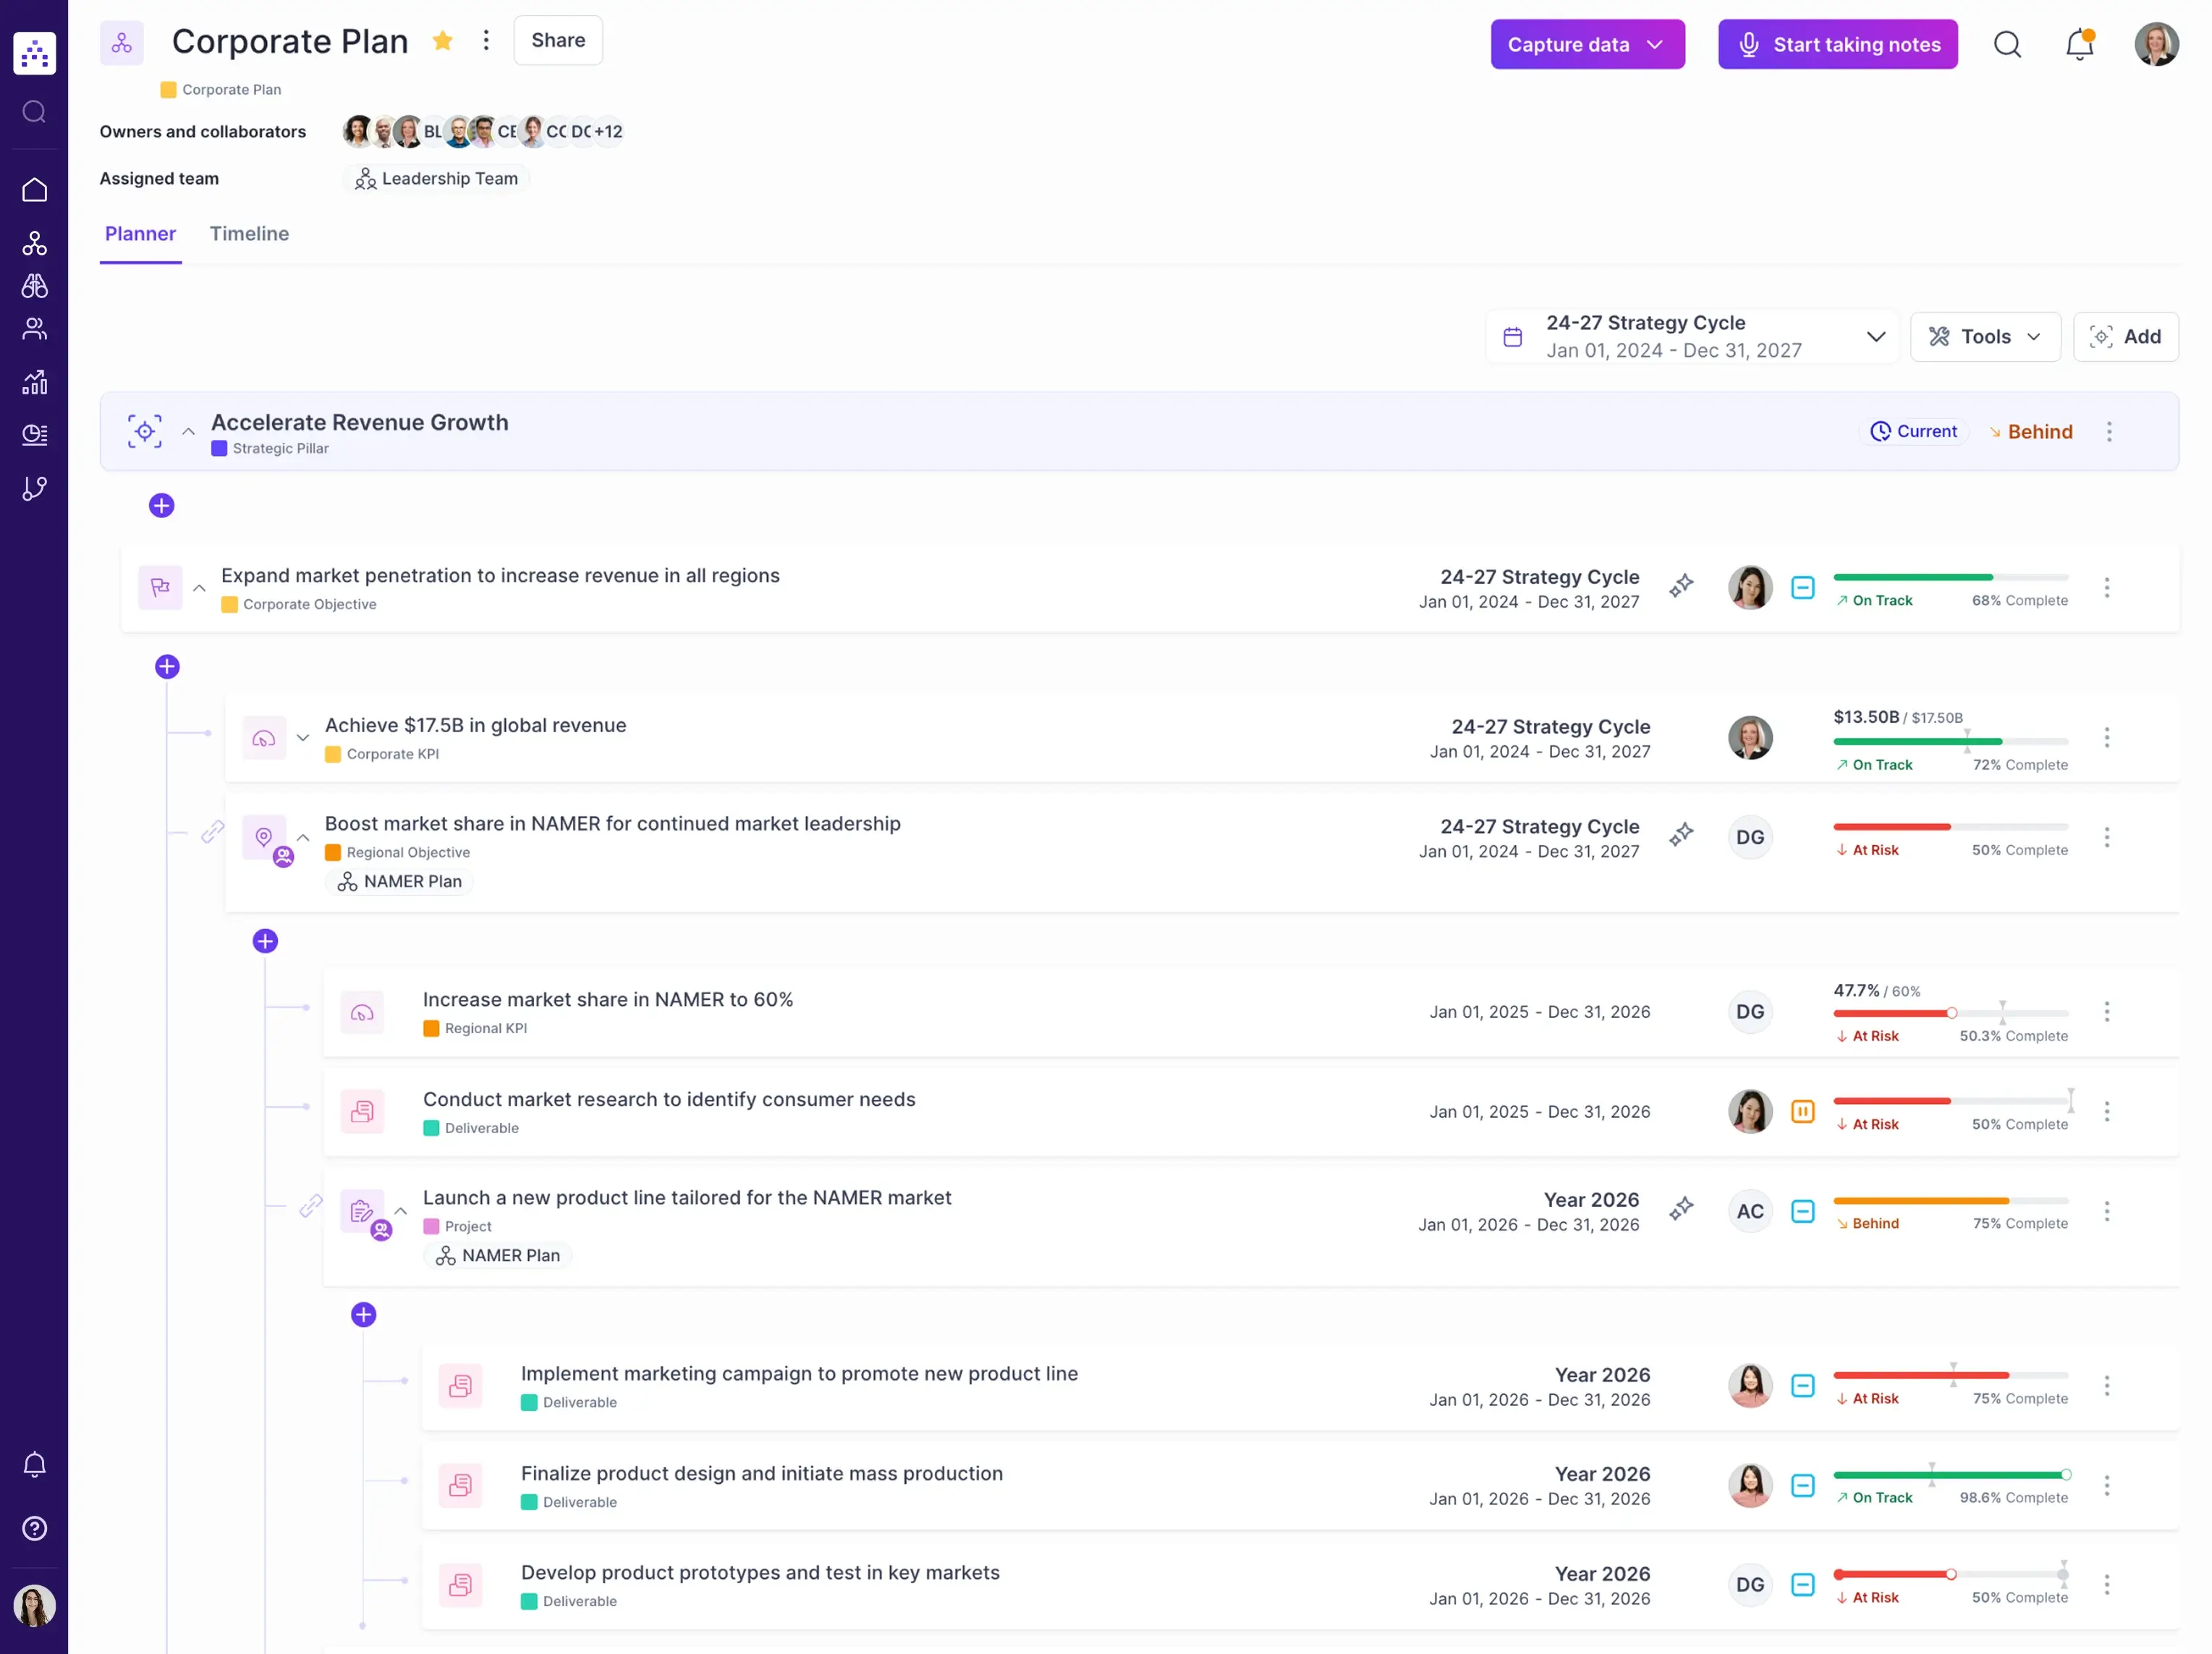Switch to the Planner tab
2212x1654 pixels.
pyautogui.click(x=140, y=234)
